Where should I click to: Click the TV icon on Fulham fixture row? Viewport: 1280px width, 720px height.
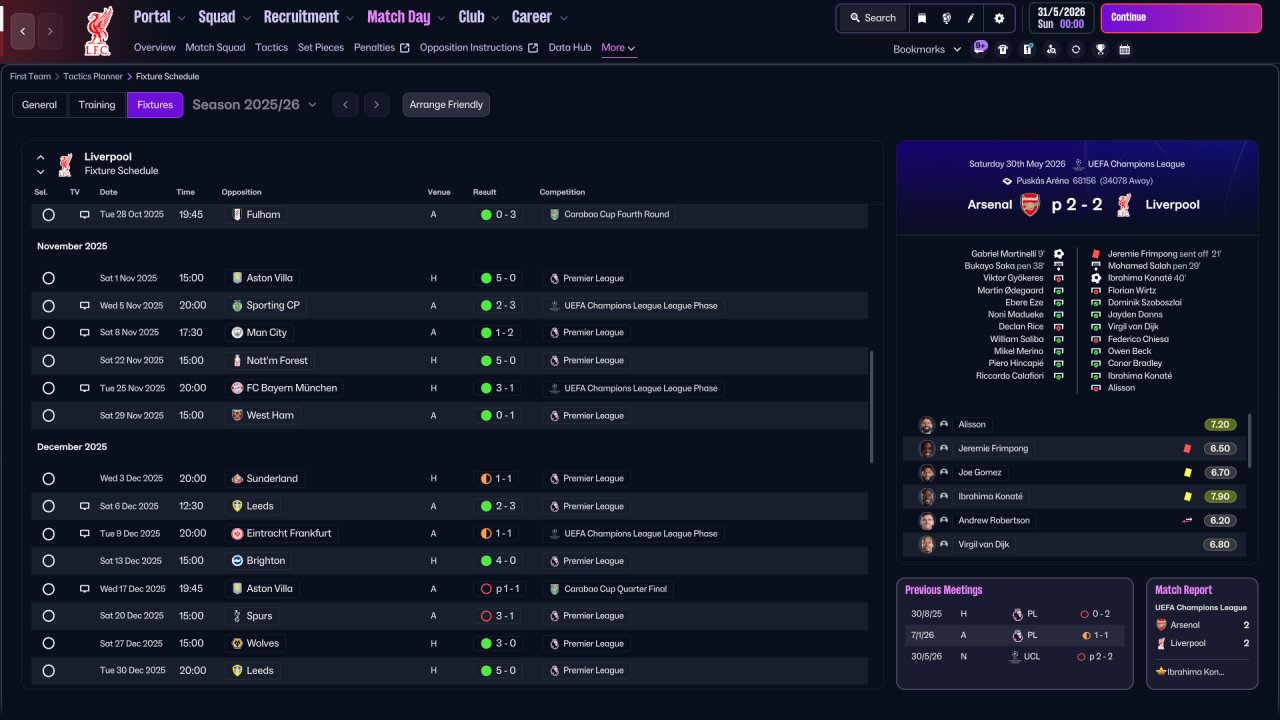85,215
